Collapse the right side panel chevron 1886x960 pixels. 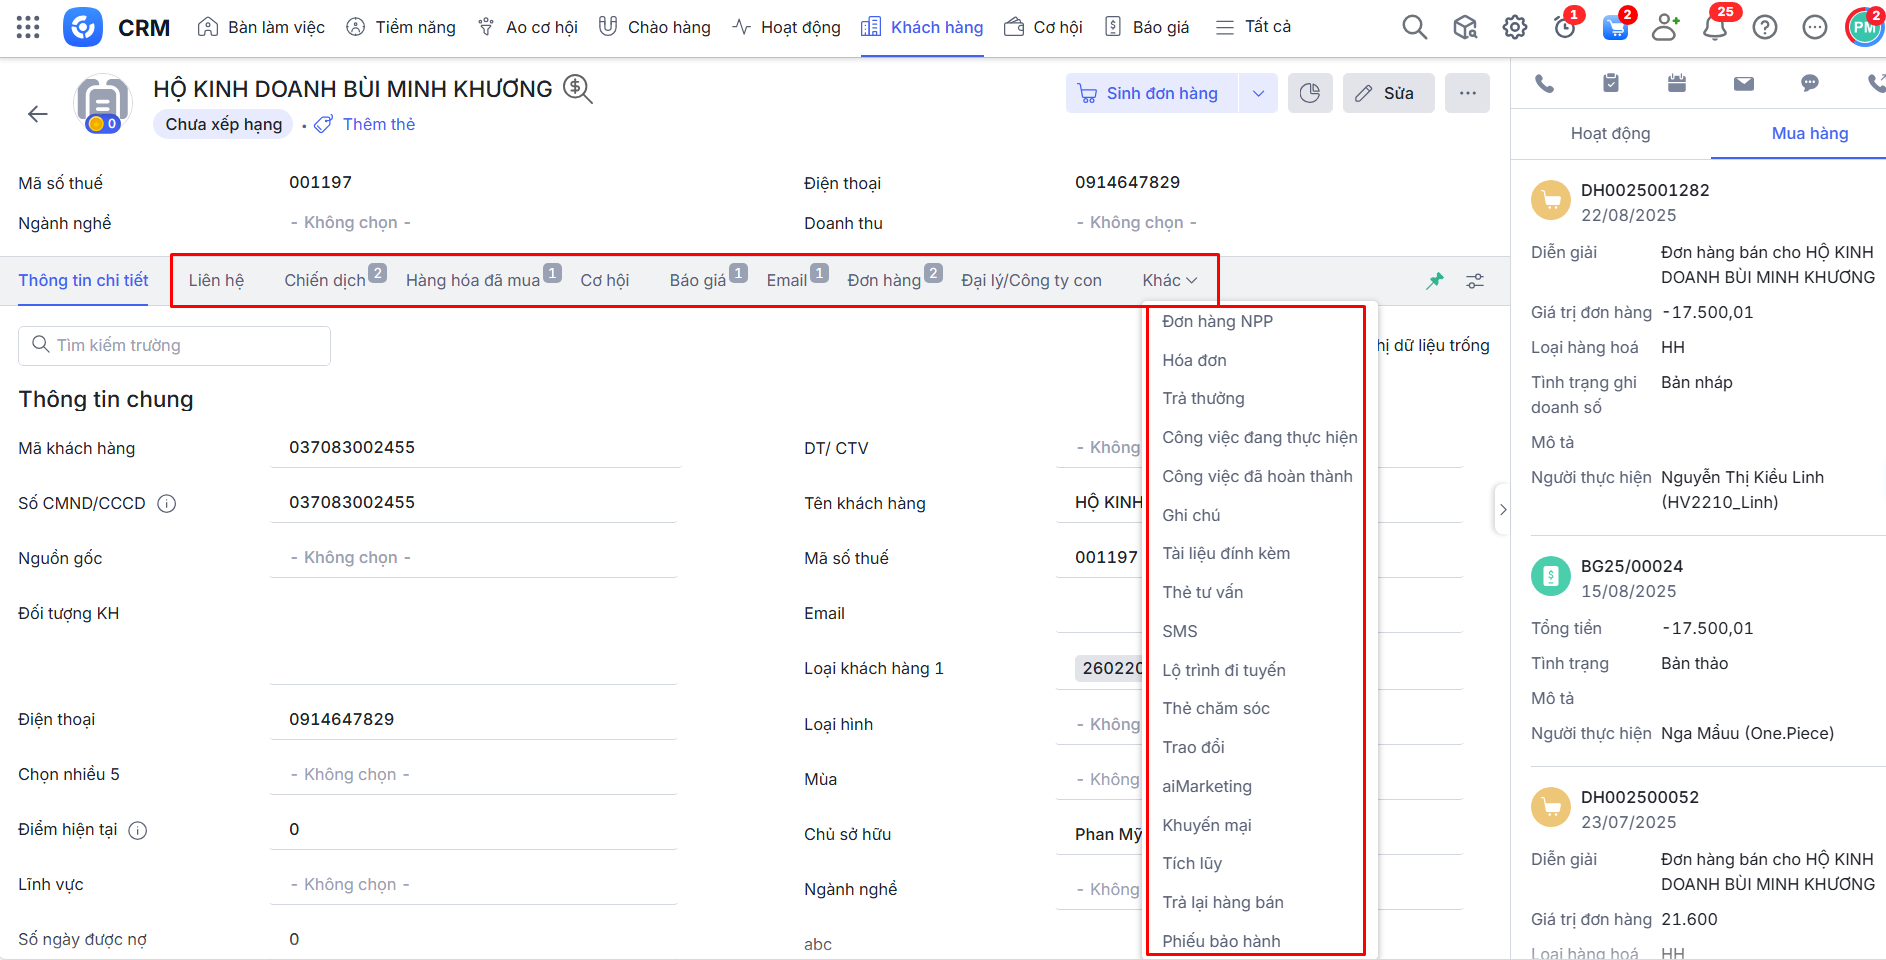point(1502,510)
